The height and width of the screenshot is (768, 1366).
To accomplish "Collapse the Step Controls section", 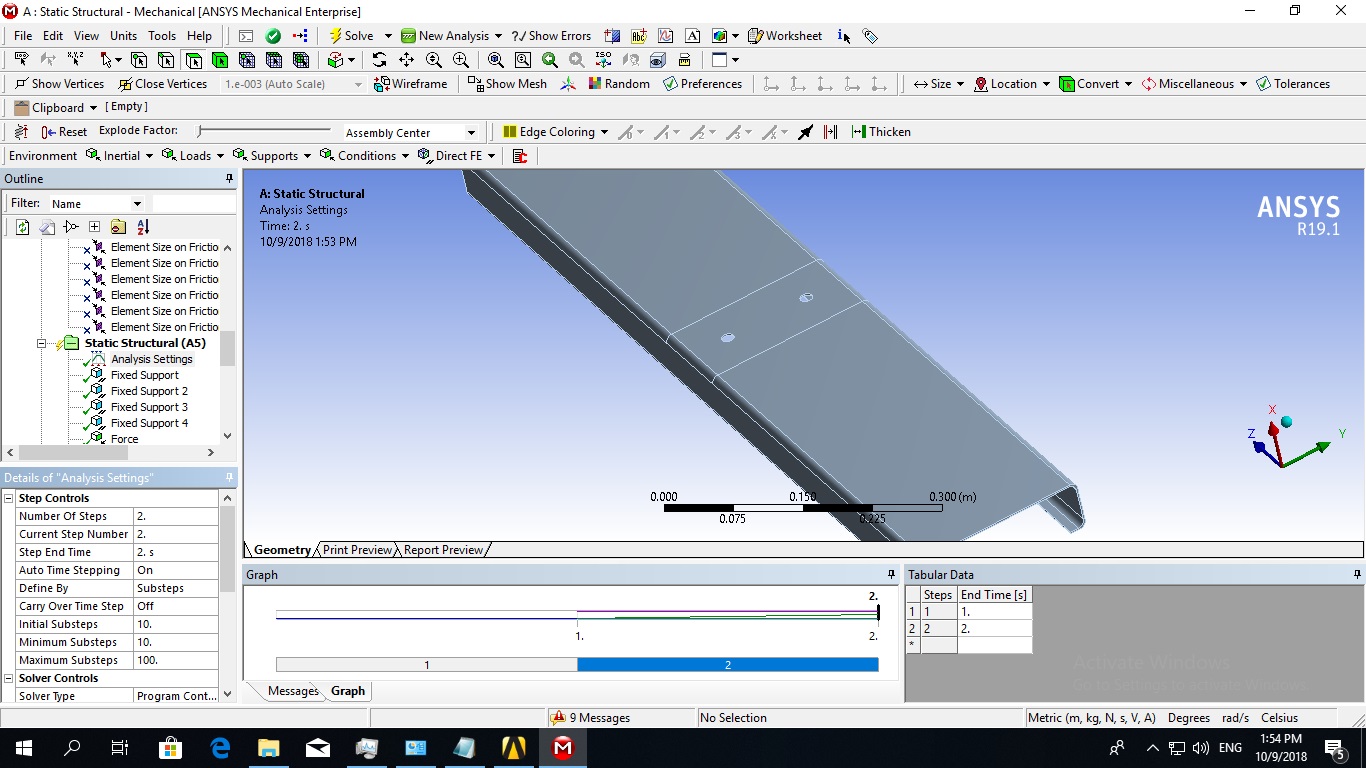I will (x=9, y=498).
